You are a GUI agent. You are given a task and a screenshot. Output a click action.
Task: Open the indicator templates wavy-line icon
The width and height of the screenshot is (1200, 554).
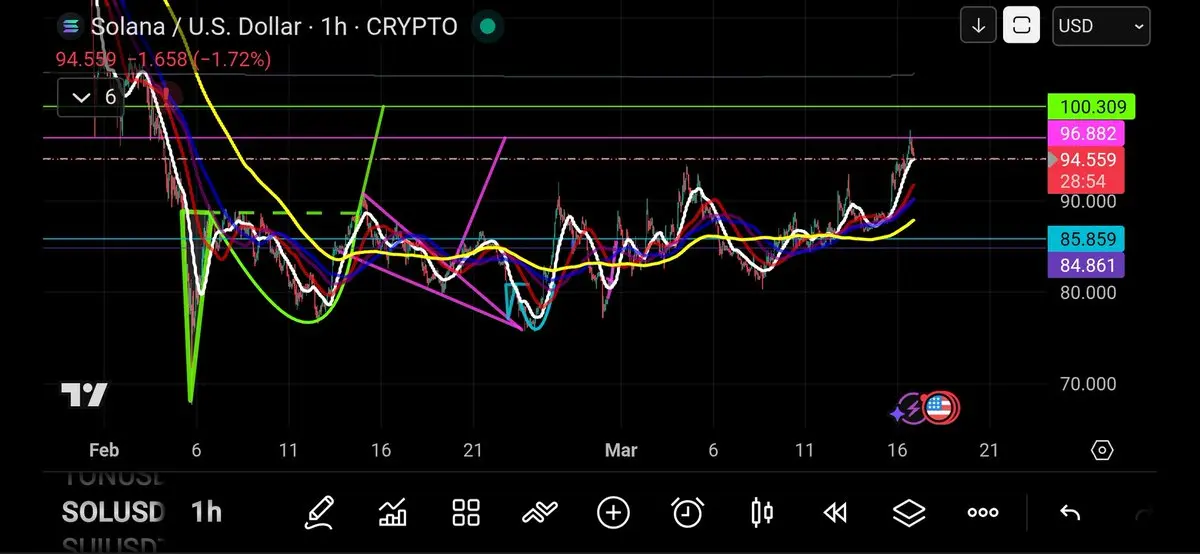[540, 513]
